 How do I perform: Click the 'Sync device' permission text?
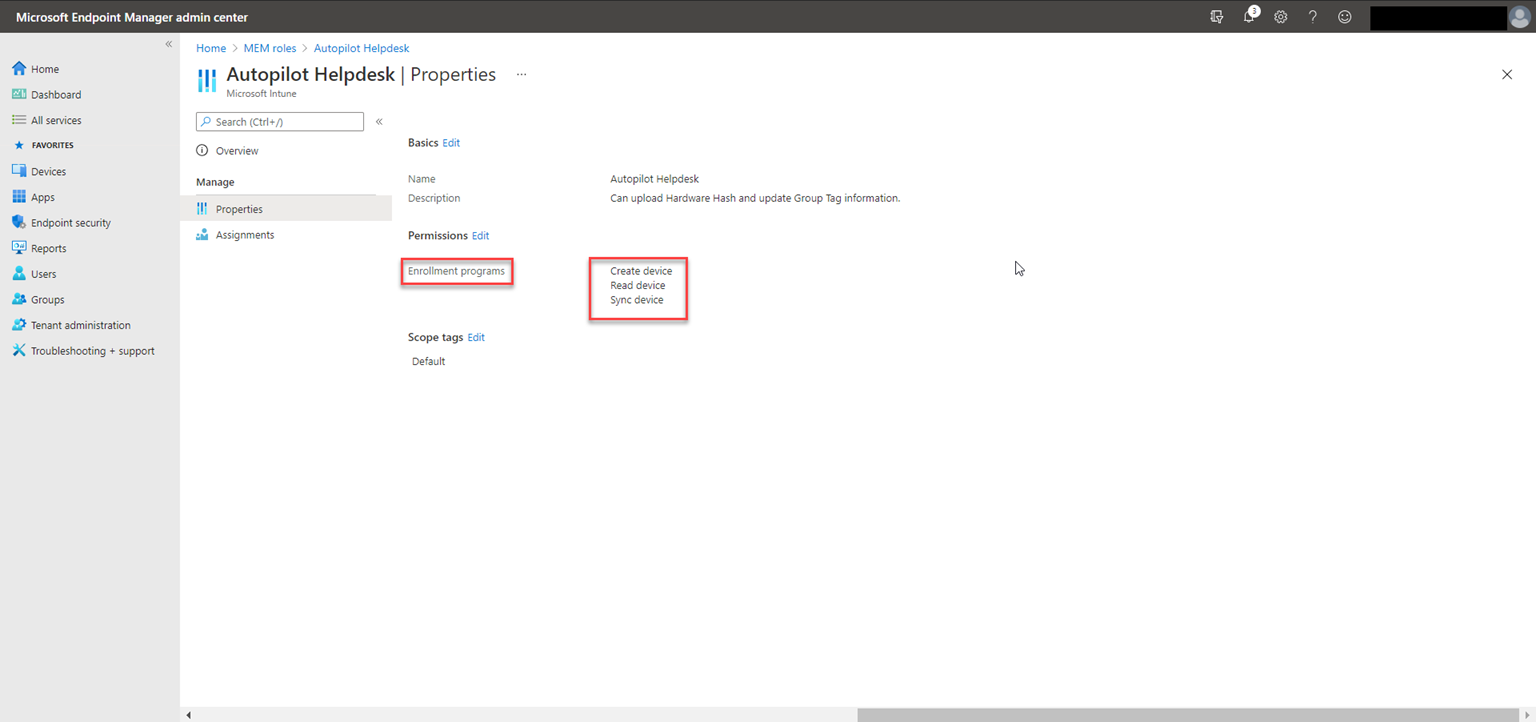(x=636, y=300)
